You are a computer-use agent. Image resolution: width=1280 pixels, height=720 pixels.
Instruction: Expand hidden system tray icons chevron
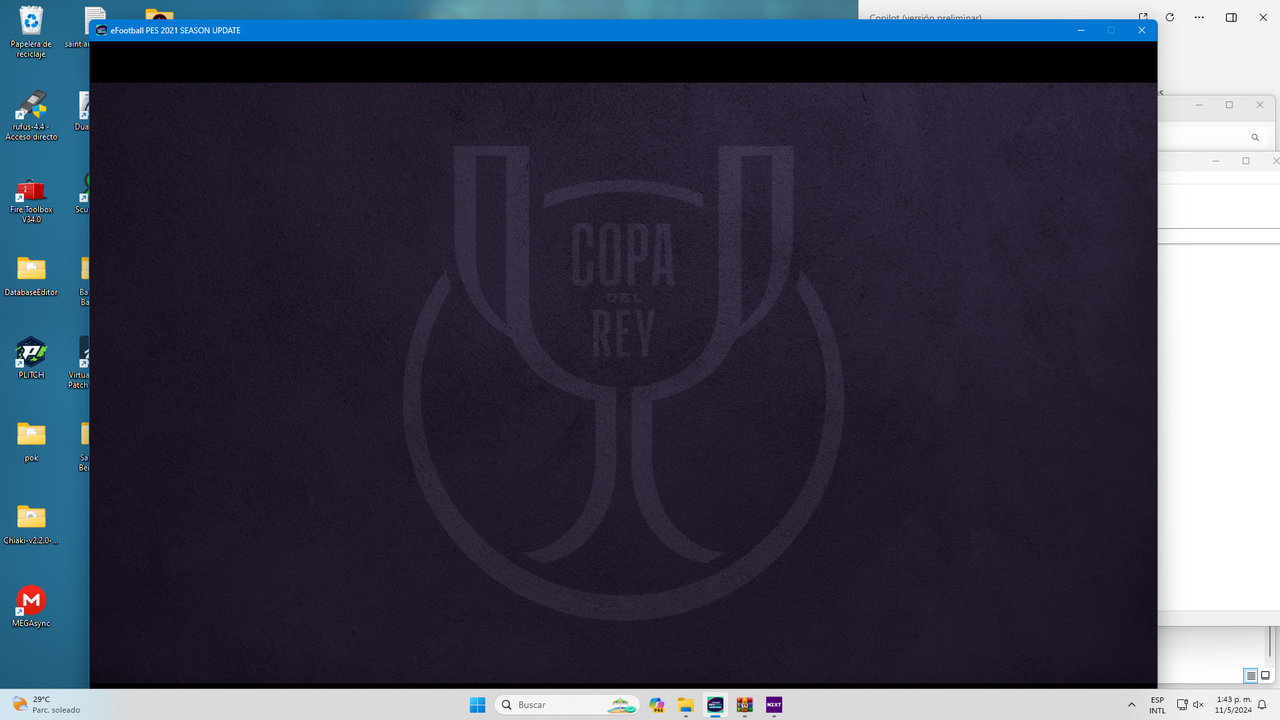[1131, 705]
